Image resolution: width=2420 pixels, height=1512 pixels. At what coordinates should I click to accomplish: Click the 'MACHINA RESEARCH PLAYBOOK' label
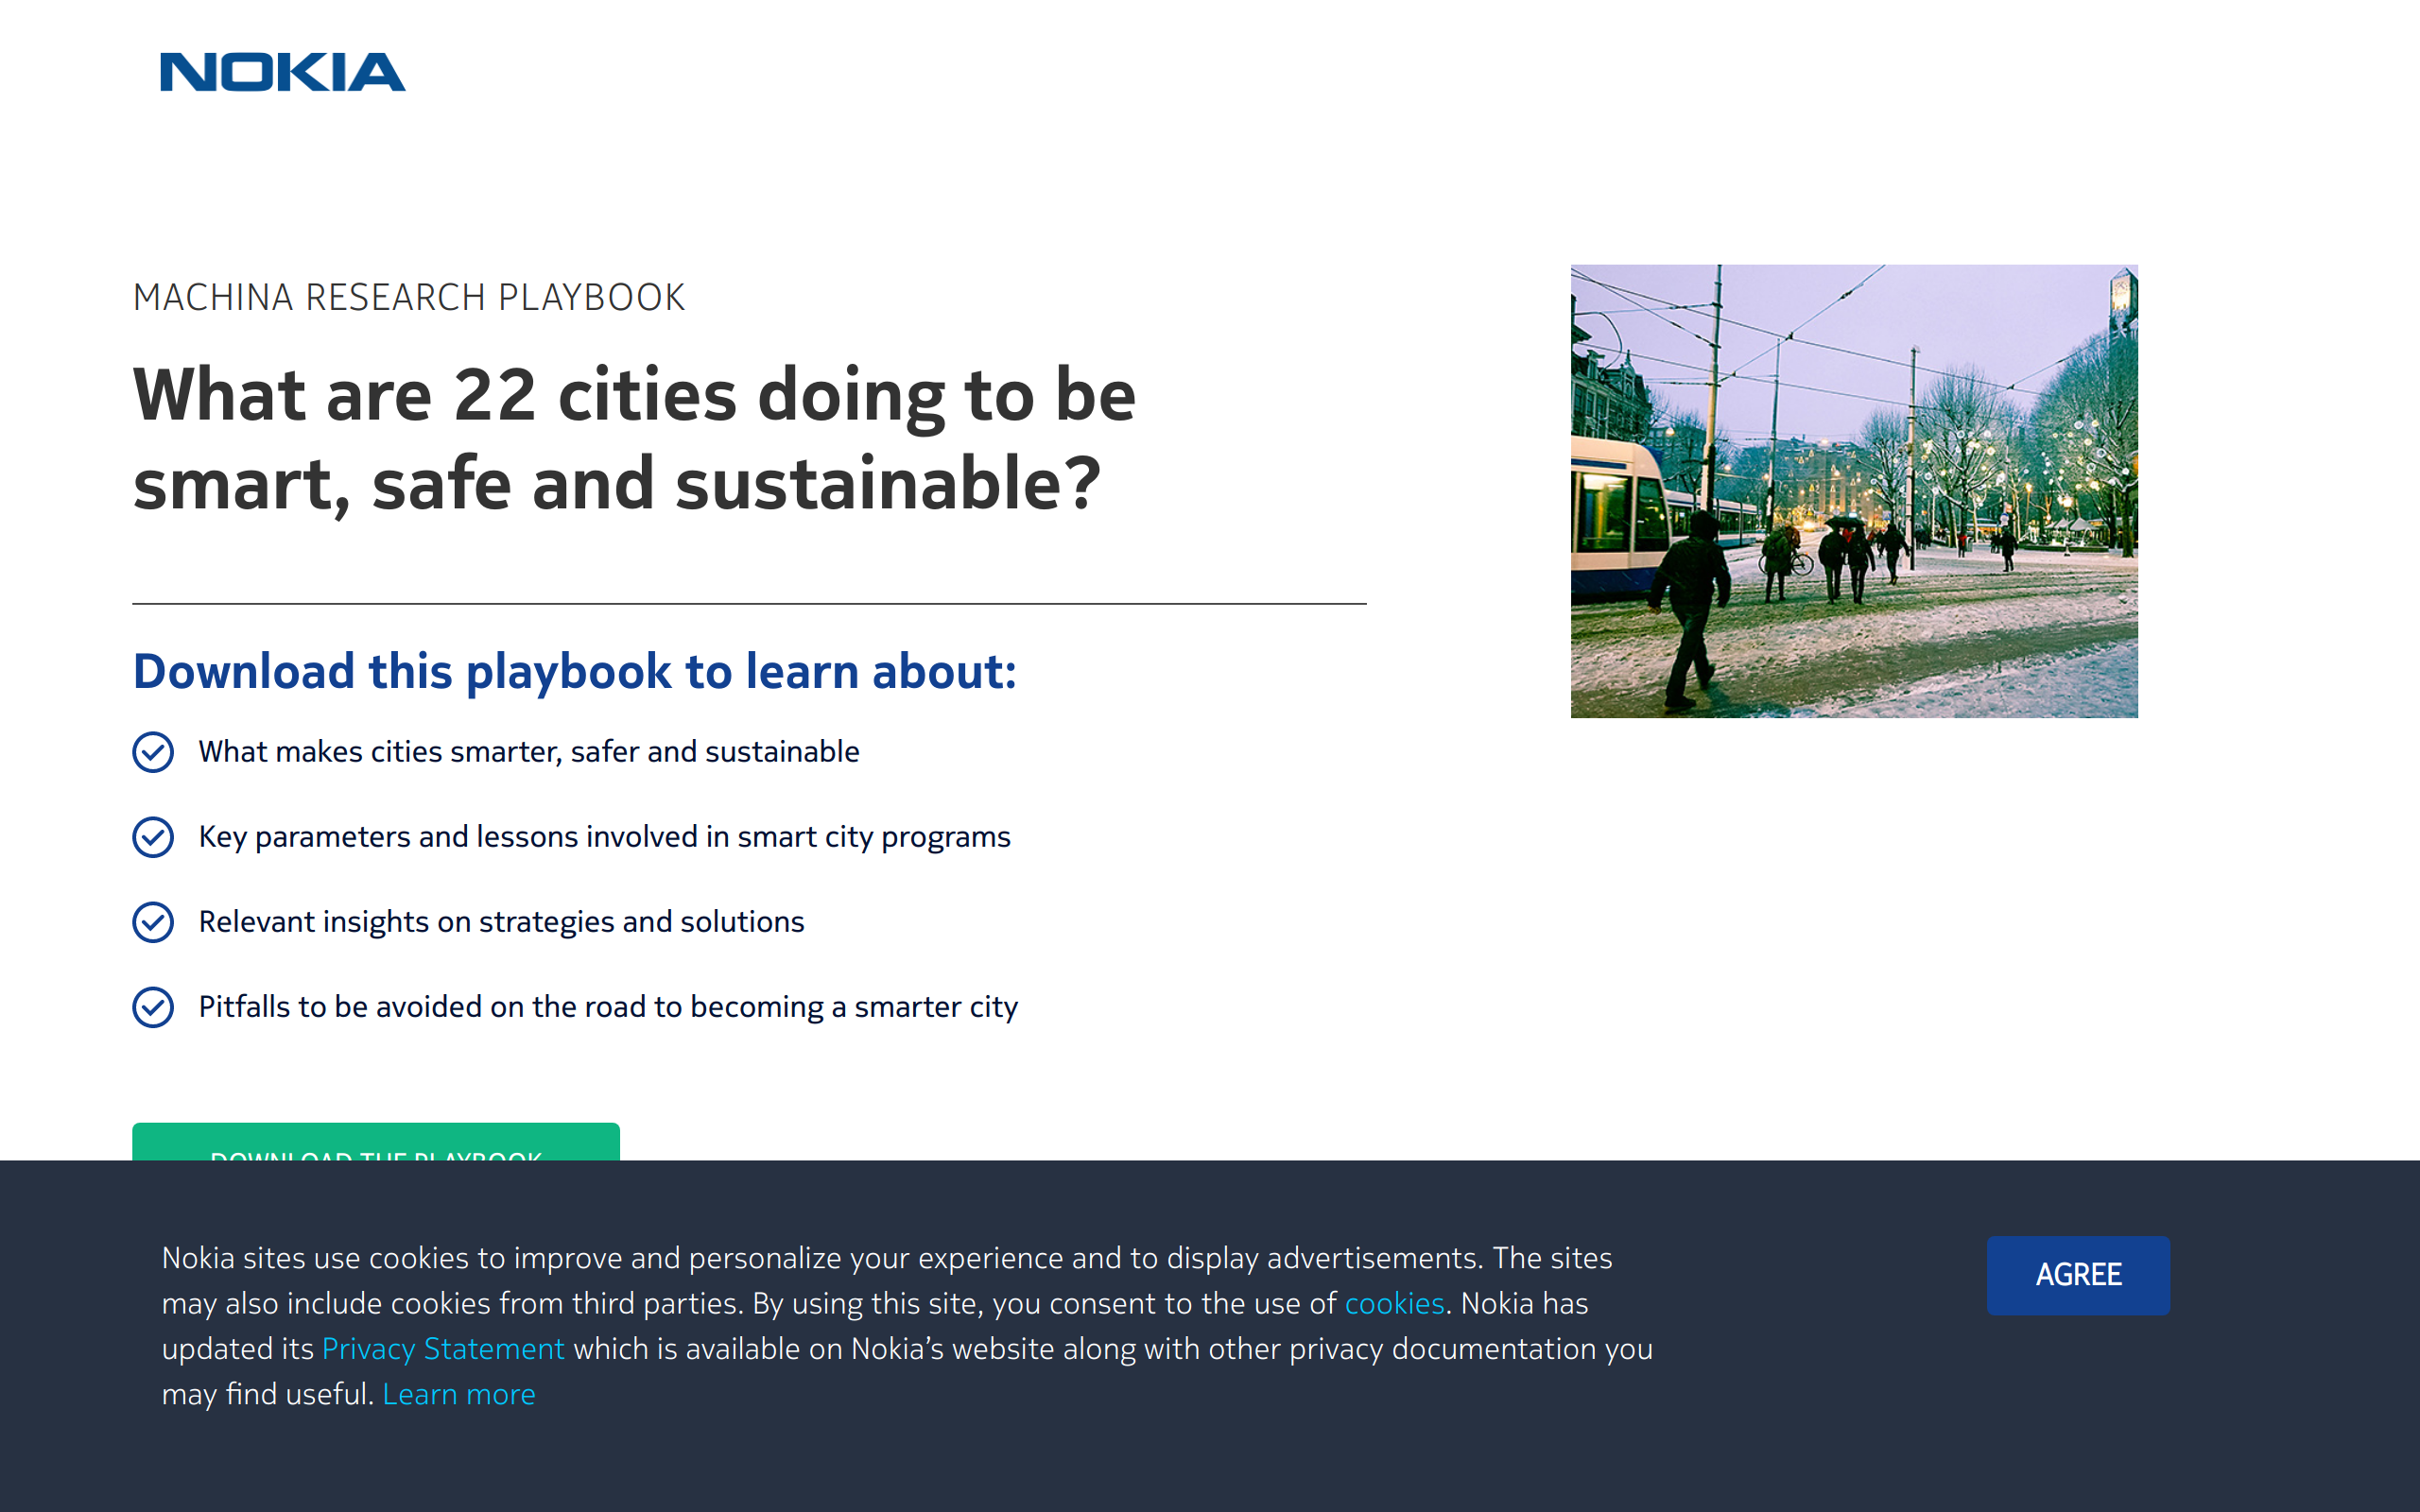(x=409, y=297)
